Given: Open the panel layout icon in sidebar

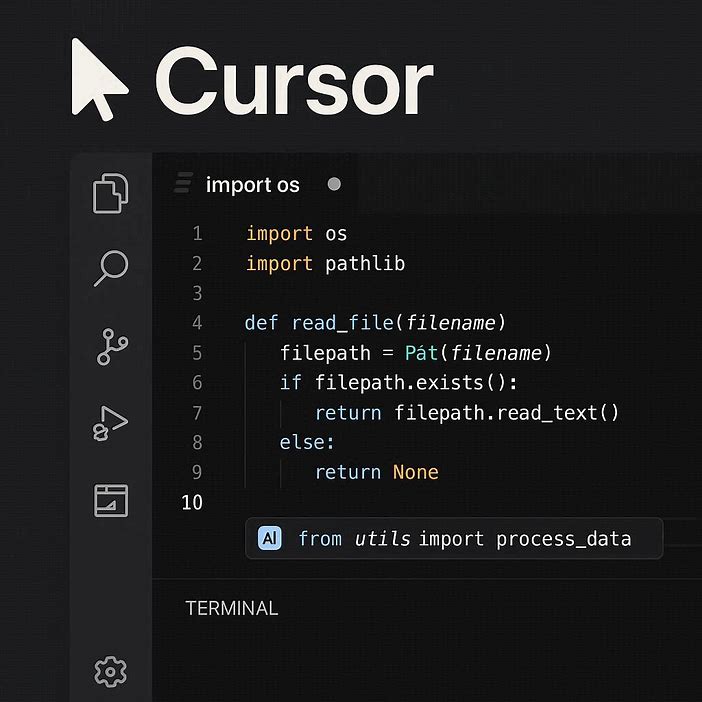Looking at the screenshot, I should click(x=111, y=501).
